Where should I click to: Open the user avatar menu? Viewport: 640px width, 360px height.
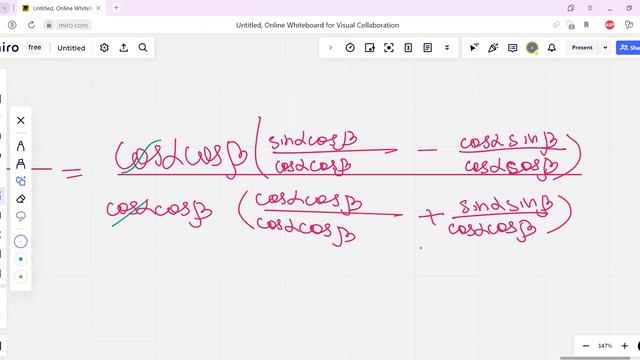point(532,48)
